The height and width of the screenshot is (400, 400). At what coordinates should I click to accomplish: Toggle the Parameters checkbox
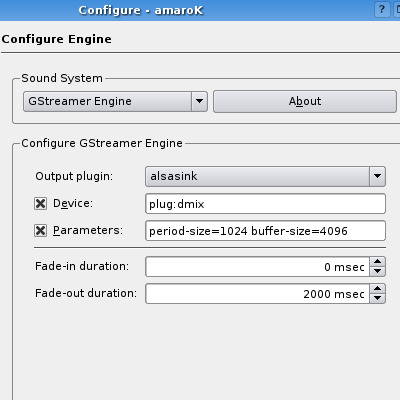click(x=40, y=230)
